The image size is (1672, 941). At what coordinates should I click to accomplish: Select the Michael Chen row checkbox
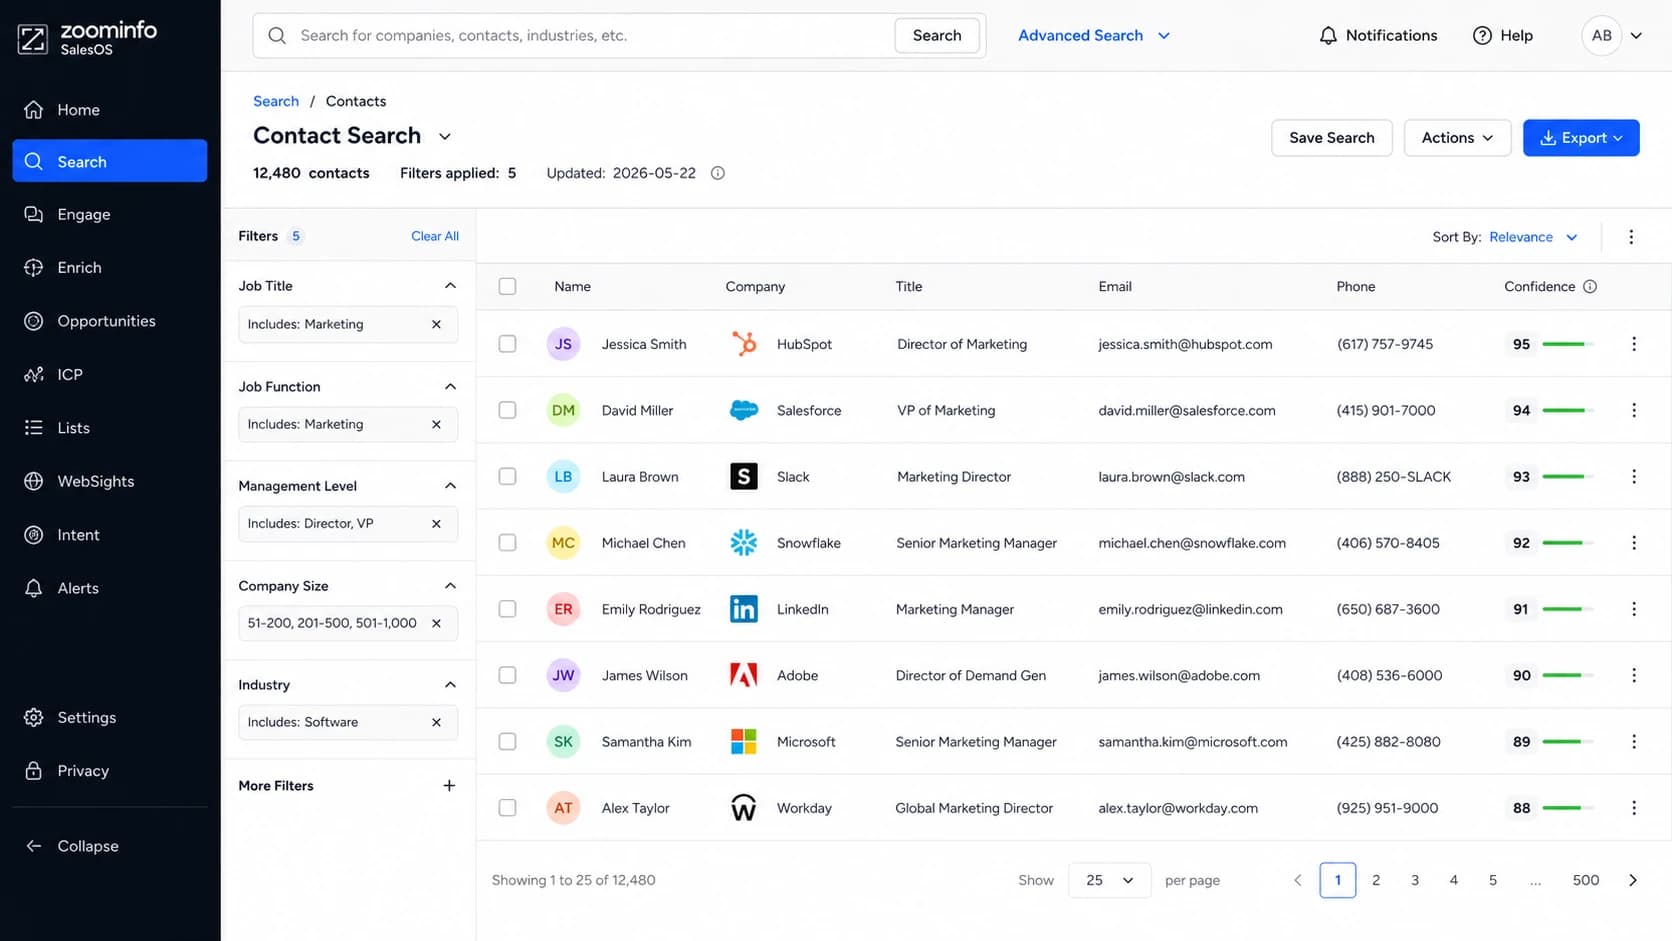(508, 542)
